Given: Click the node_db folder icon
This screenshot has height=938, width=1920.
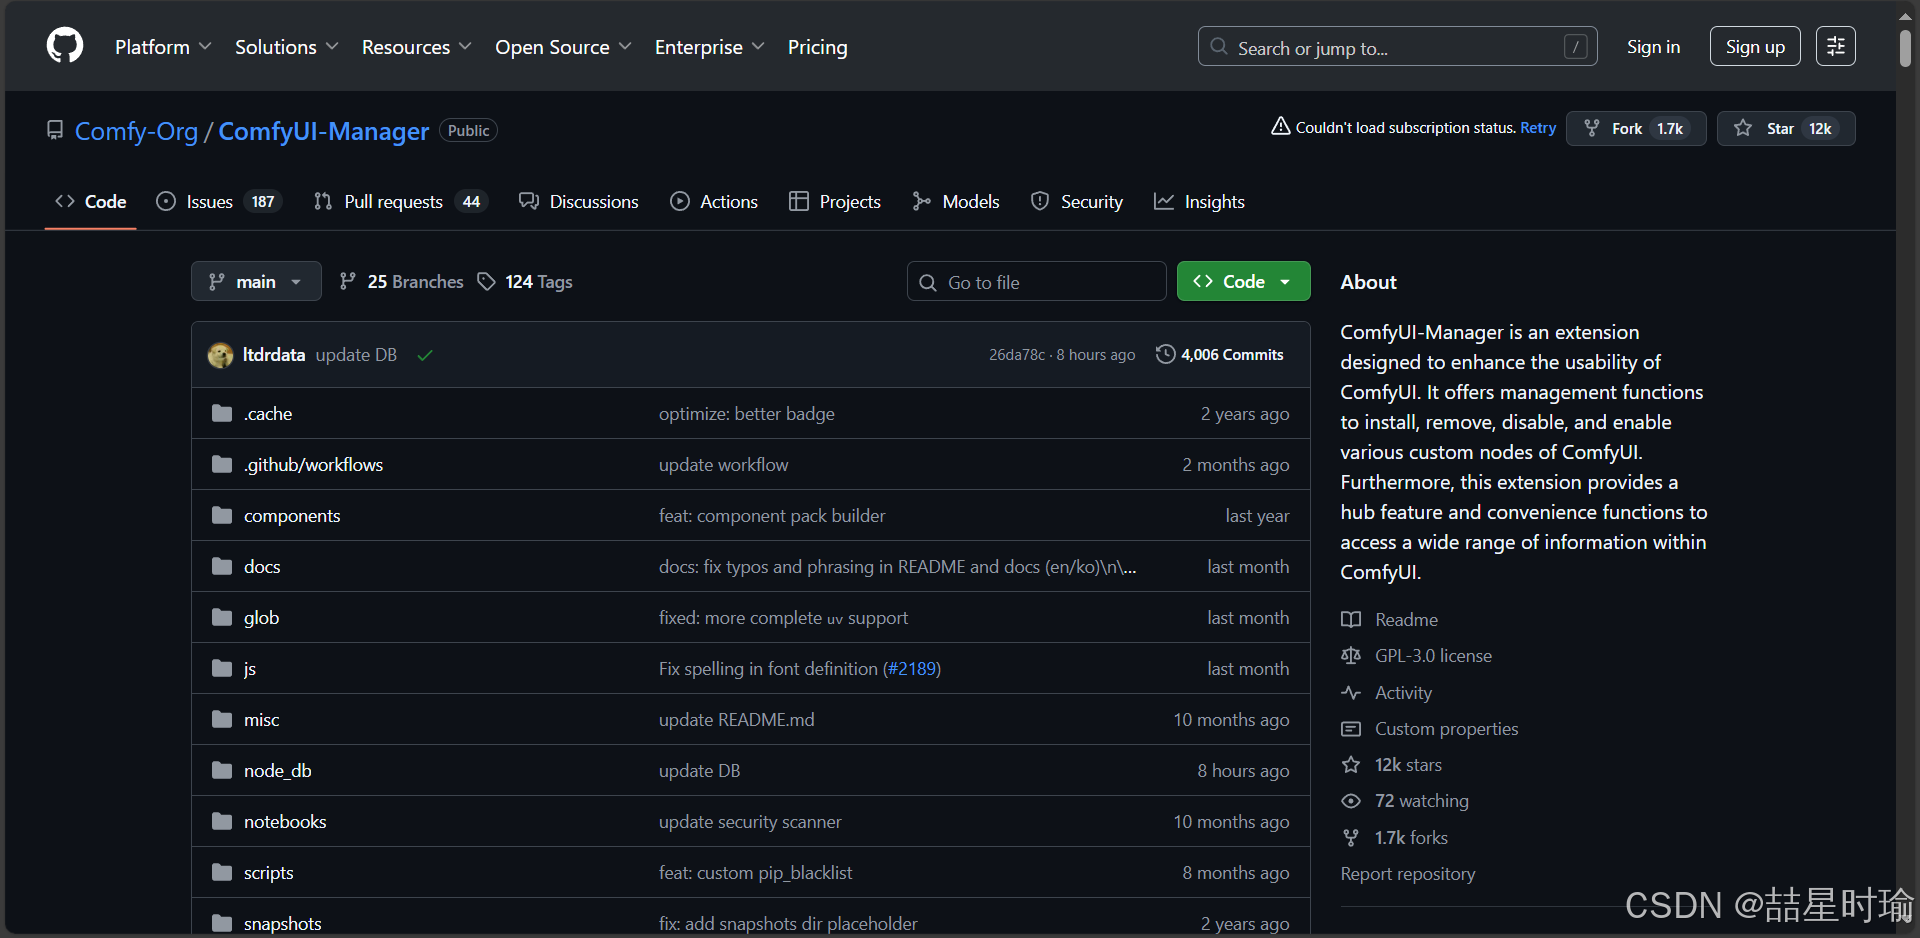Looking at the screenshot, I should (x=222, y=770).
